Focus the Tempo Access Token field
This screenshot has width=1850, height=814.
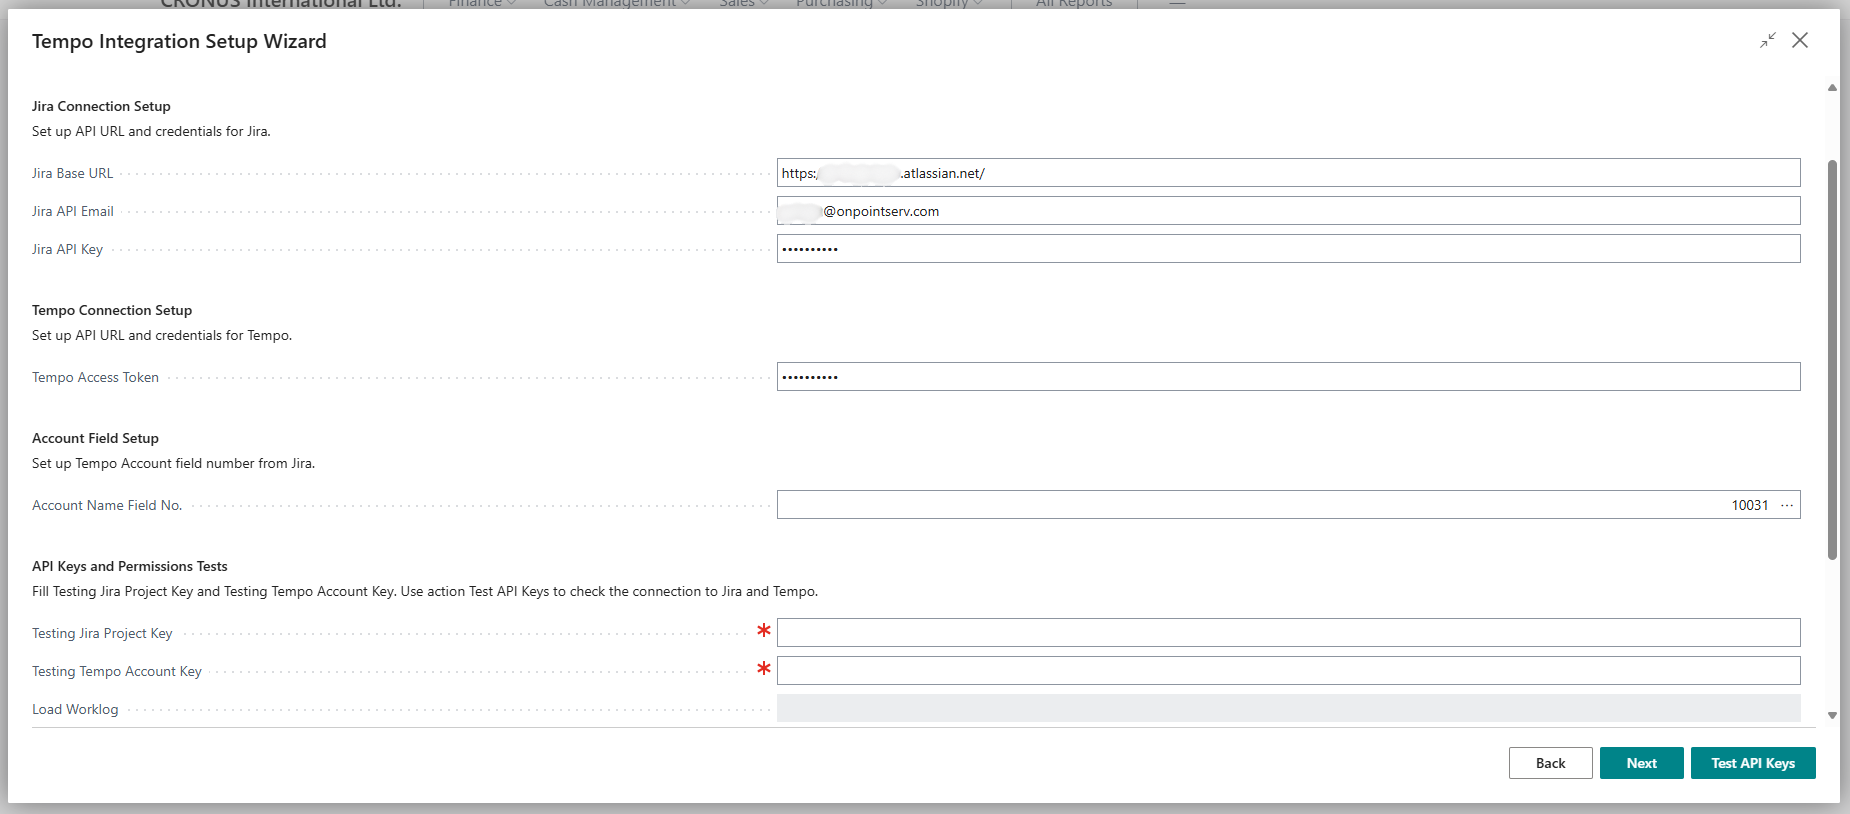(x=1288, y=377)
